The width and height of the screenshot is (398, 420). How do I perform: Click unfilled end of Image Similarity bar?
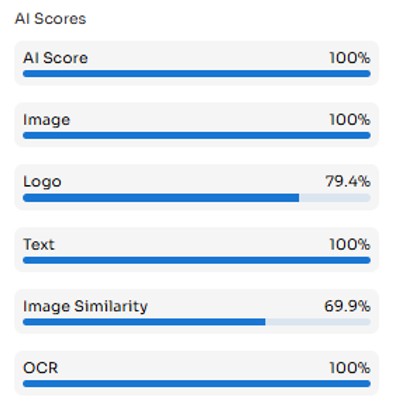pyautogui.click(x=318, y=322)
